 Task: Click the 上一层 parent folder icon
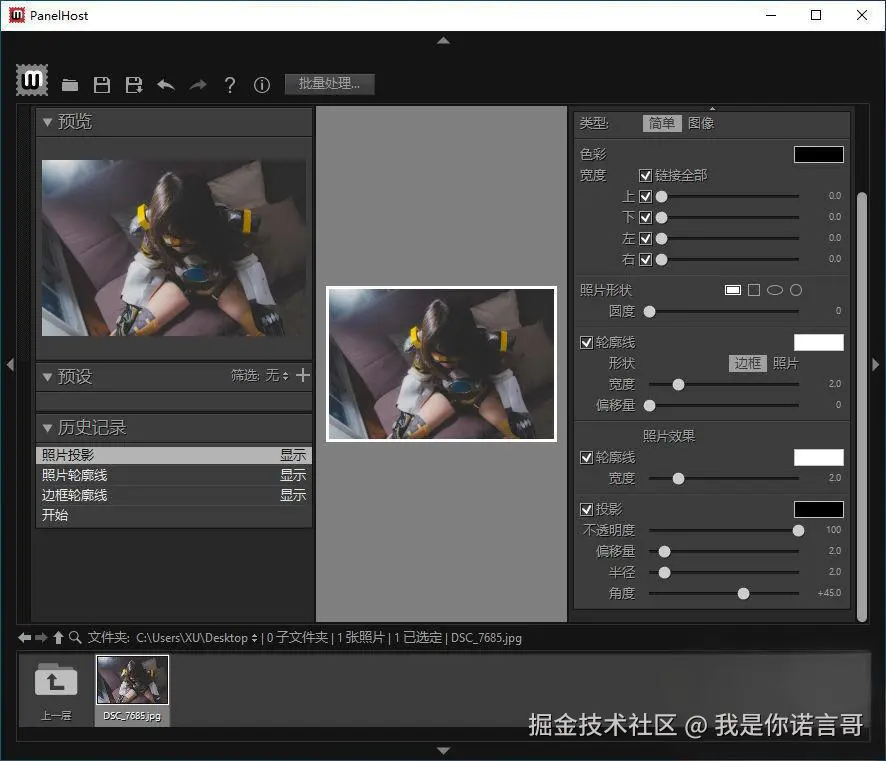(x=56, y=682)
